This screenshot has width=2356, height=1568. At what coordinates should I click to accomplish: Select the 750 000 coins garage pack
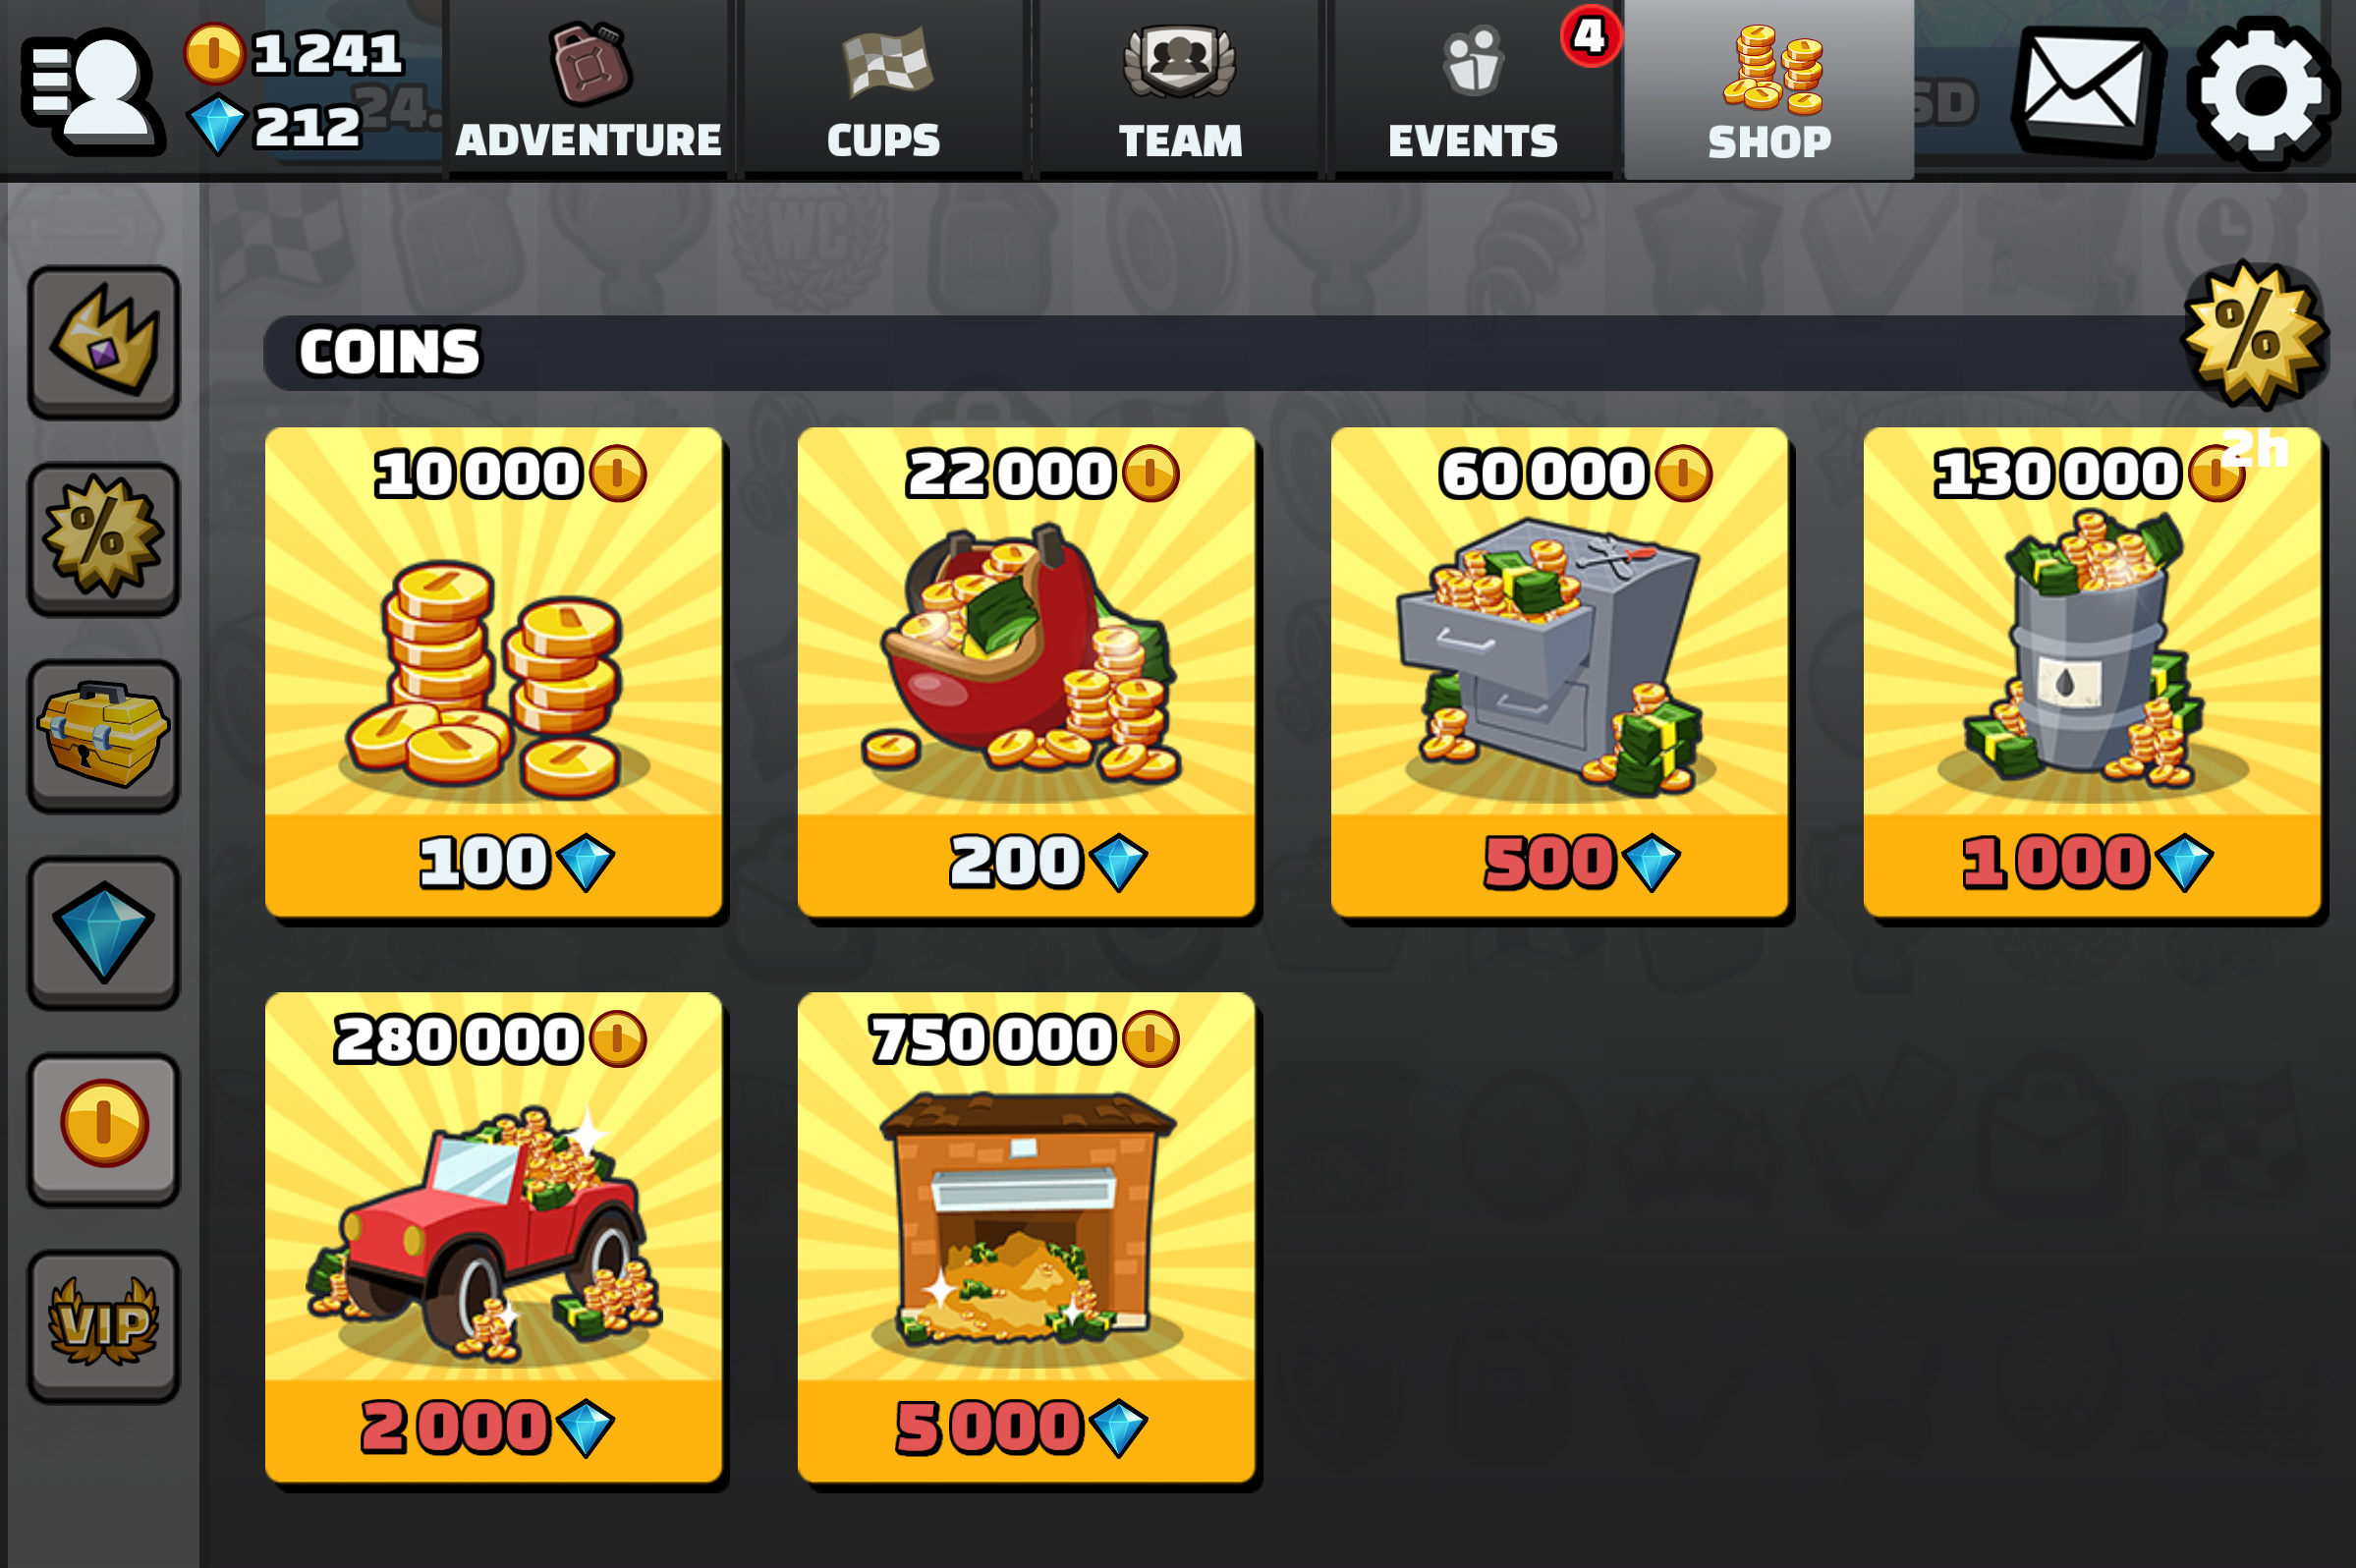pyautogui.click(x=1026, y=1237)
